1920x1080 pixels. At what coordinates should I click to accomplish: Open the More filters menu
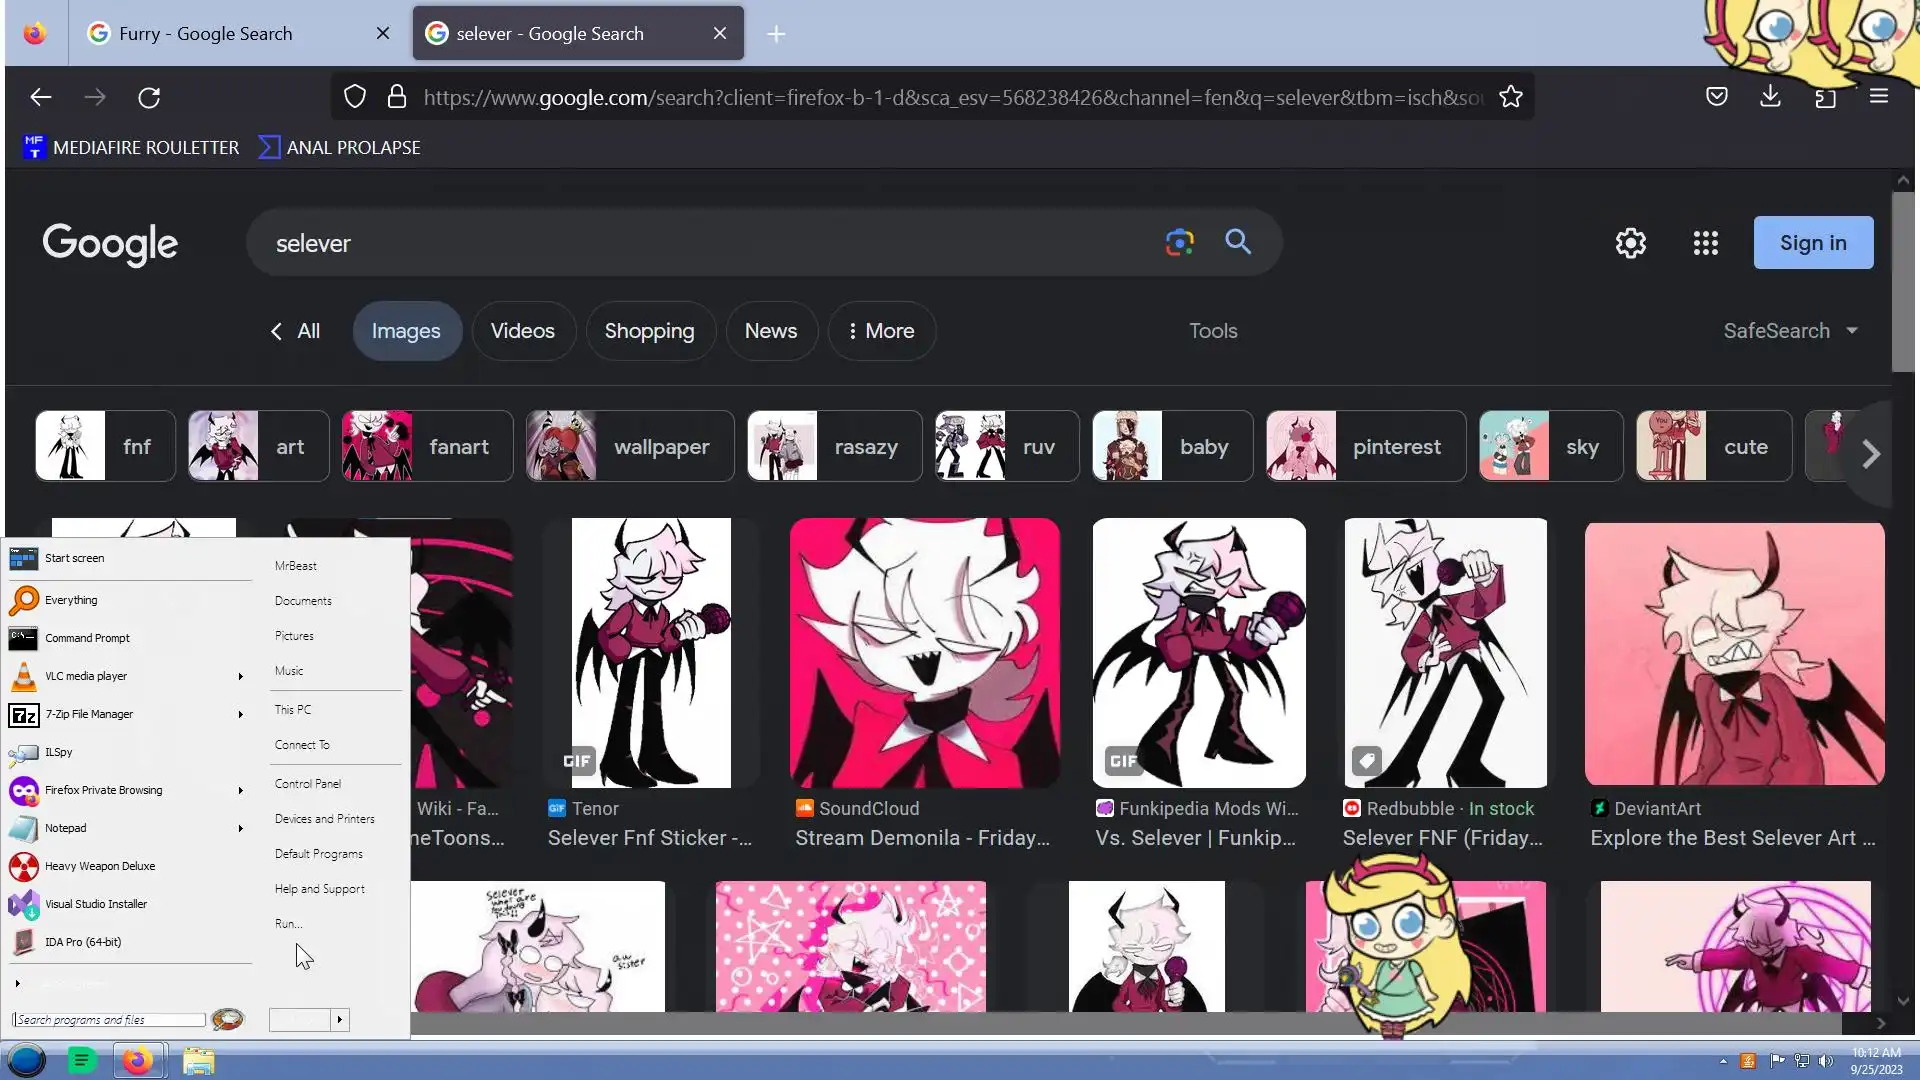[881, 331]
